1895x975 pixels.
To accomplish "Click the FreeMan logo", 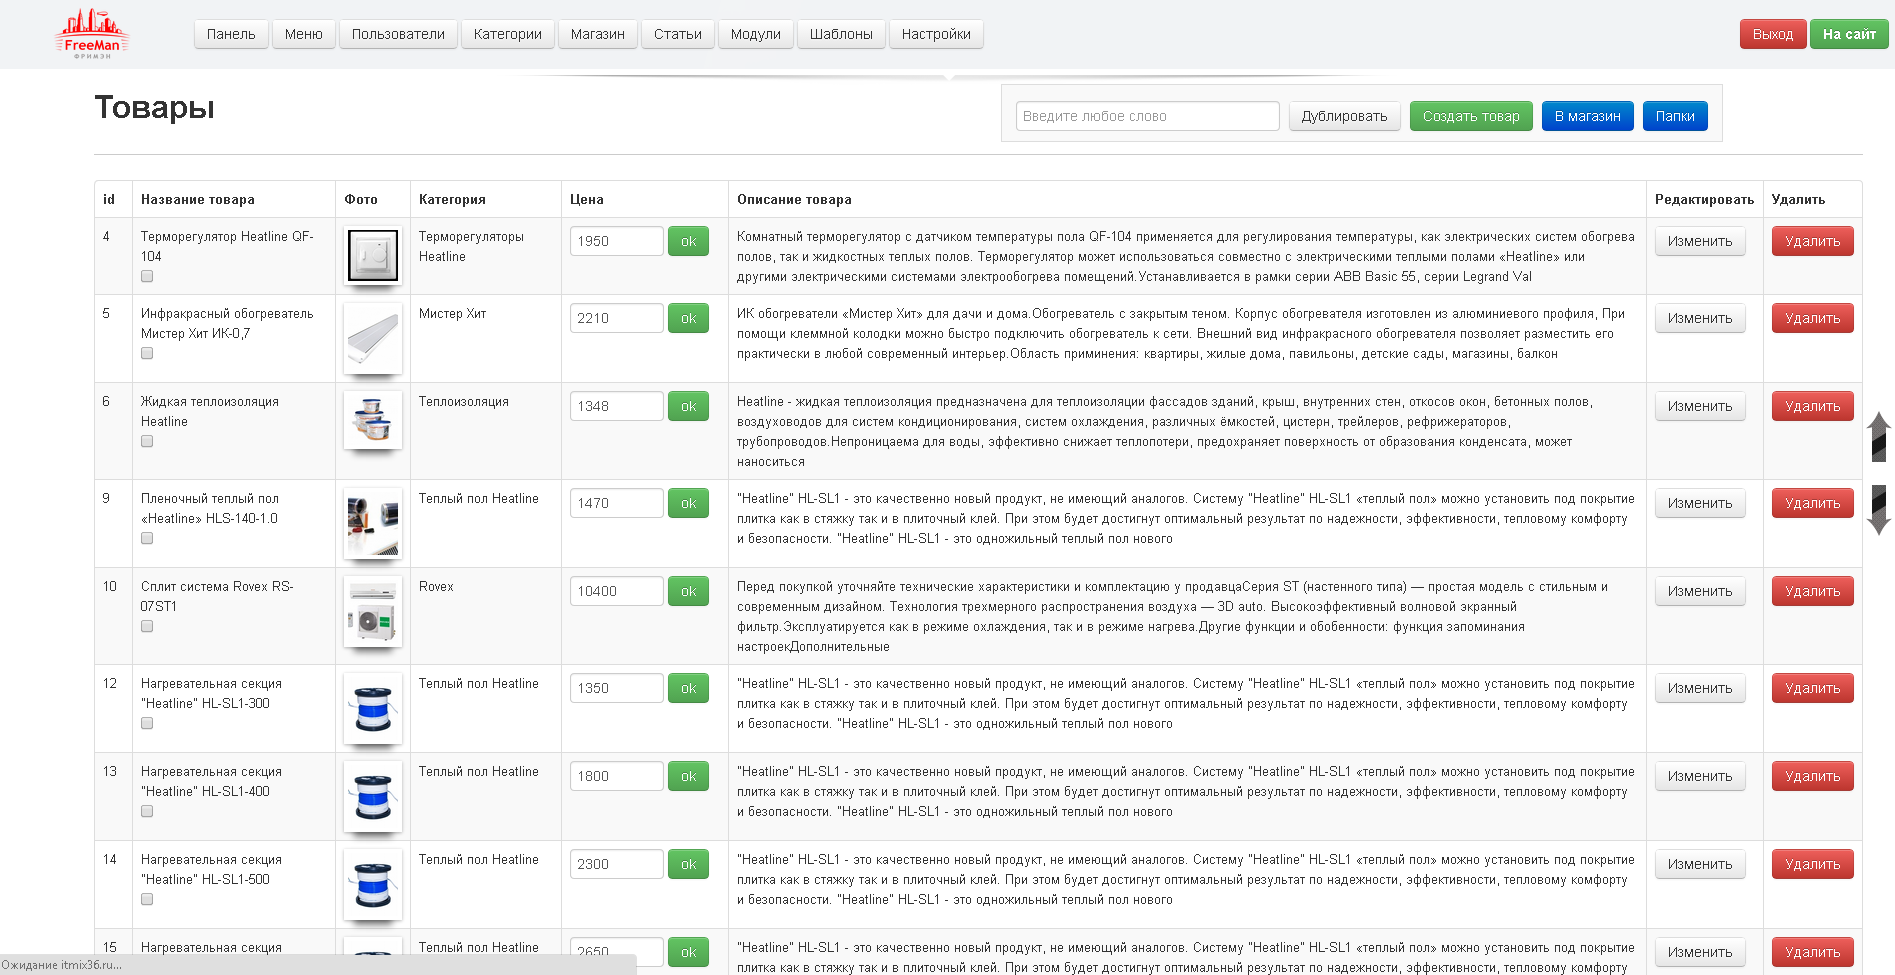I will click(93, 34).
